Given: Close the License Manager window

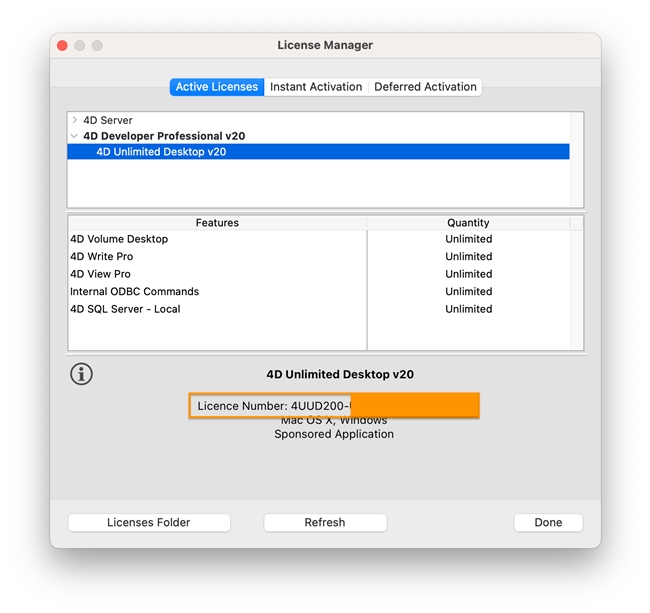Looking at the screenshot, I should click(x=62, y=46).
